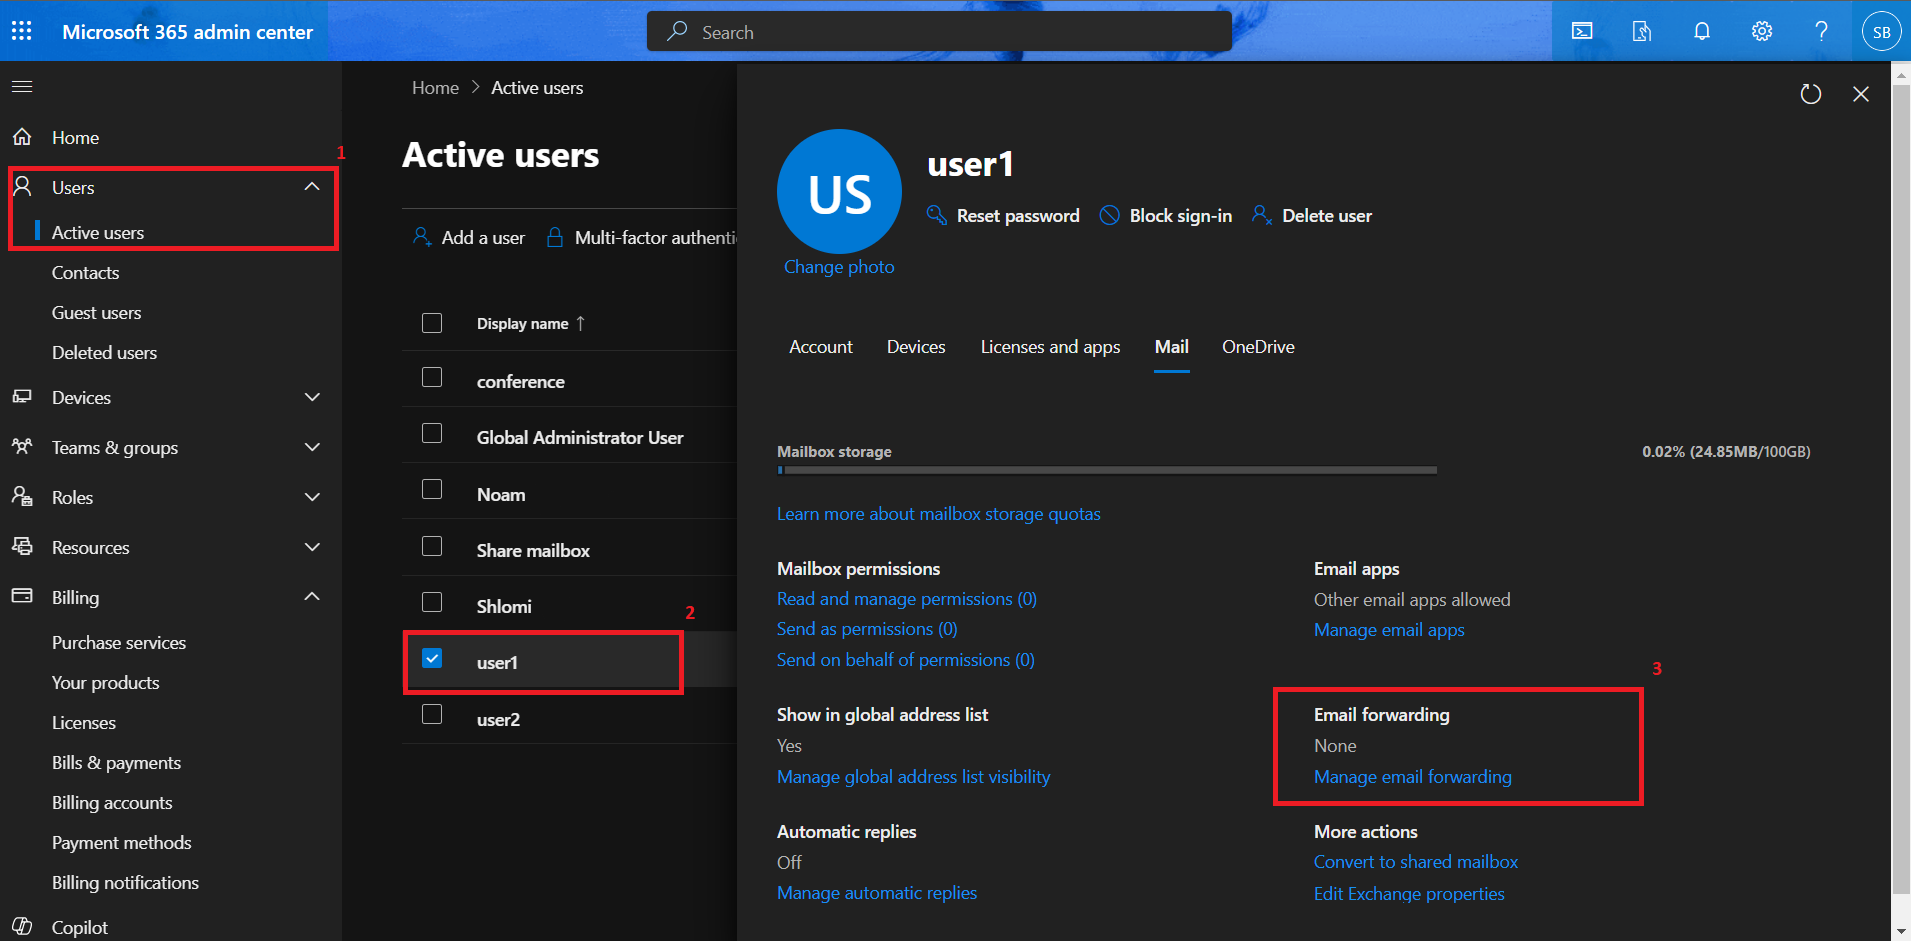
Task: Click the Home house icon in sidebar
Action: click(x=22, y=137)
